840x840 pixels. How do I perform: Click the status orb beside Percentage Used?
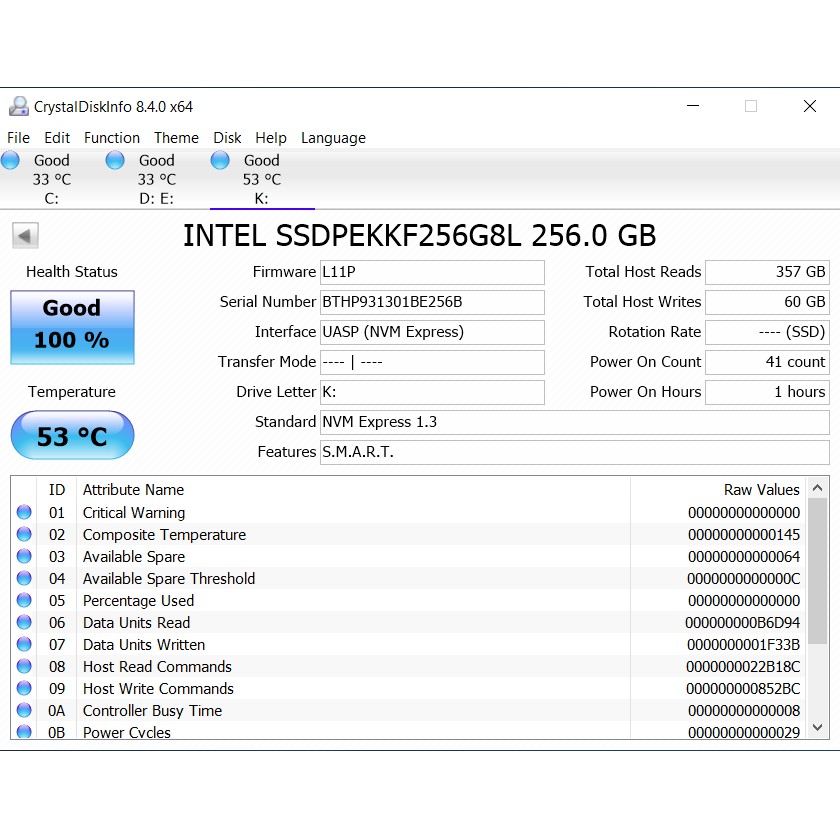24,601
